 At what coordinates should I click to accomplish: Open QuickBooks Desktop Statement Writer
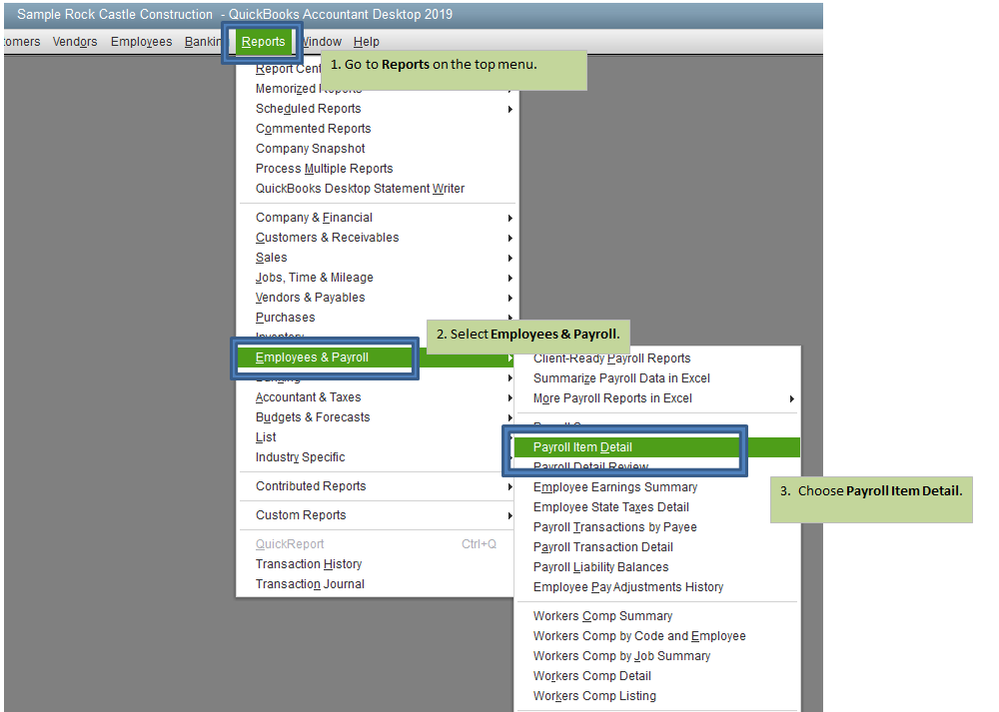(376, 189)
